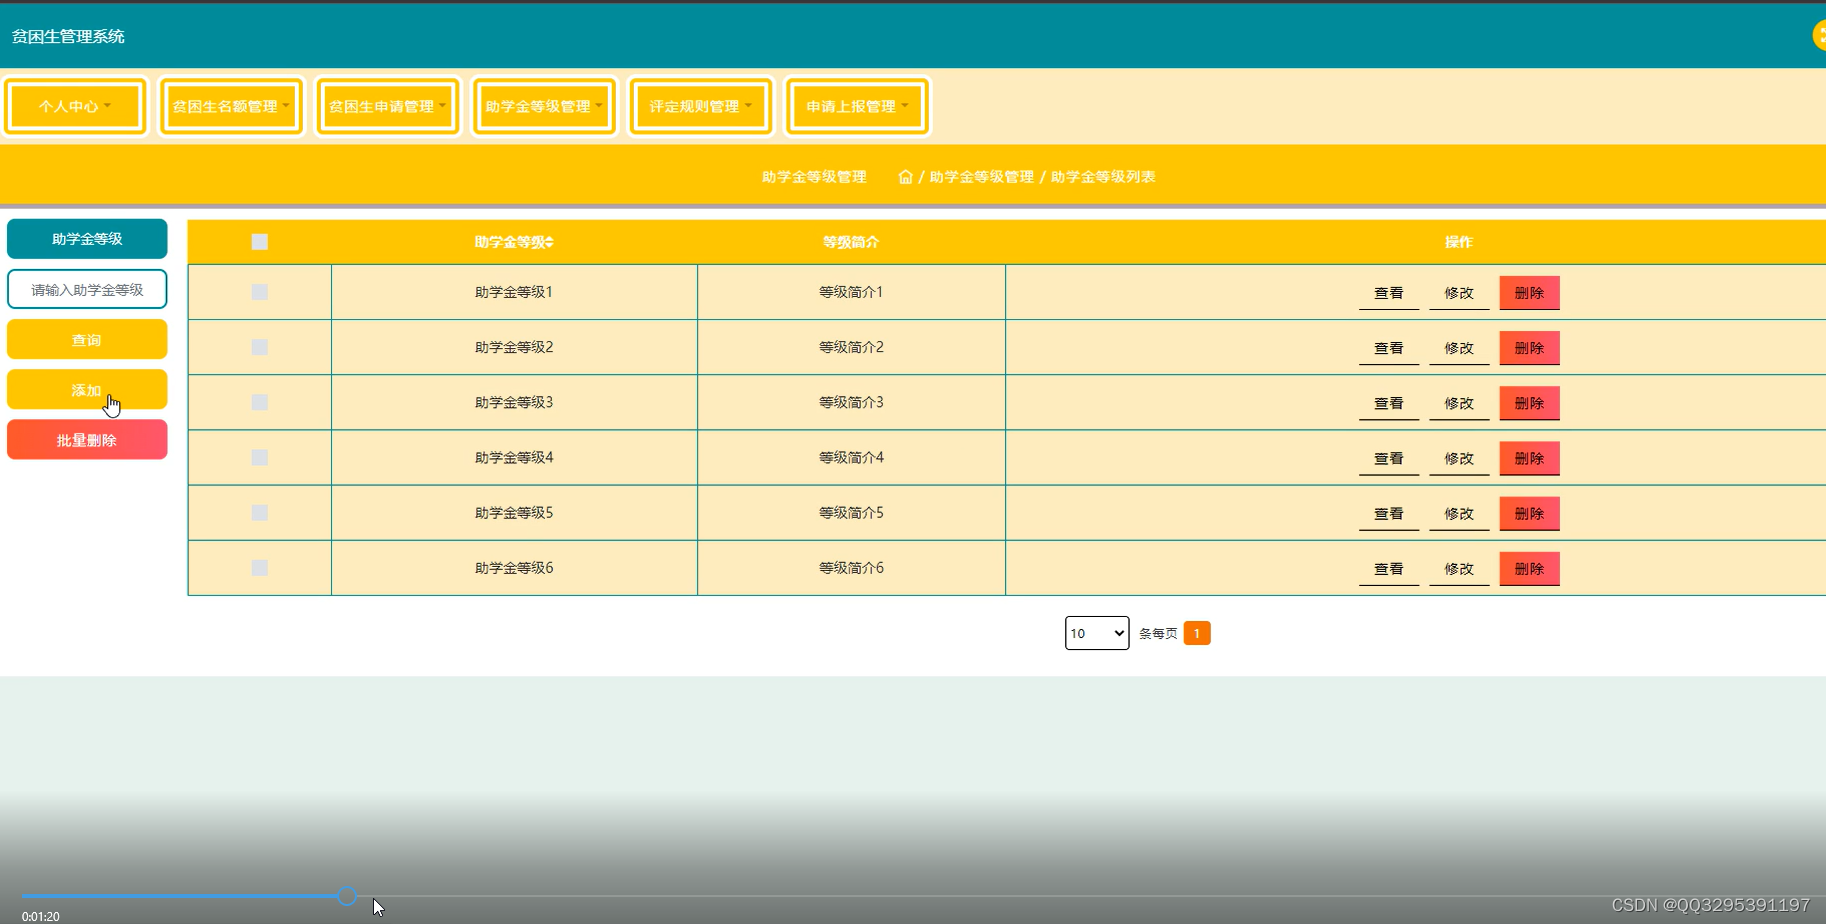Open the 申请上报管理 dropdown menu
Image resolution: width=1826 pixels, height=924 pixels.
tap(857, 106)
